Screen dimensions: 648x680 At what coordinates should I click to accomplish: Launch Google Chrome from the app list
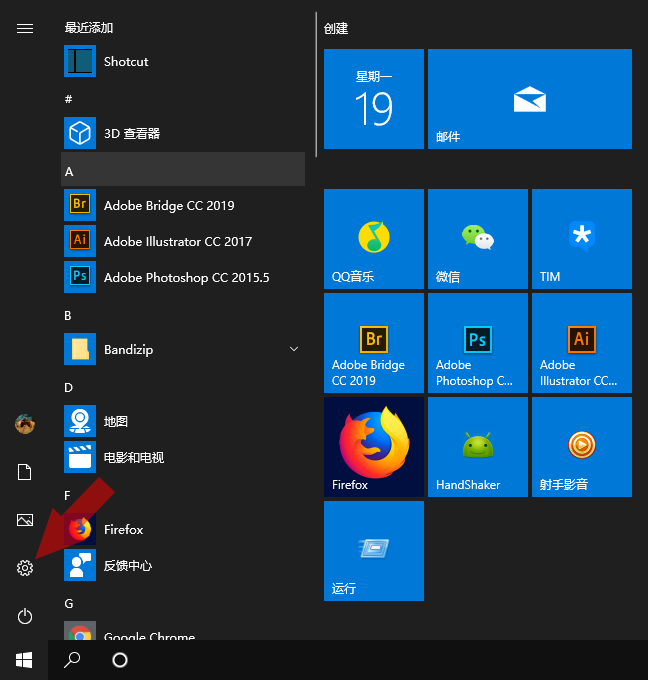coord(183,631)
